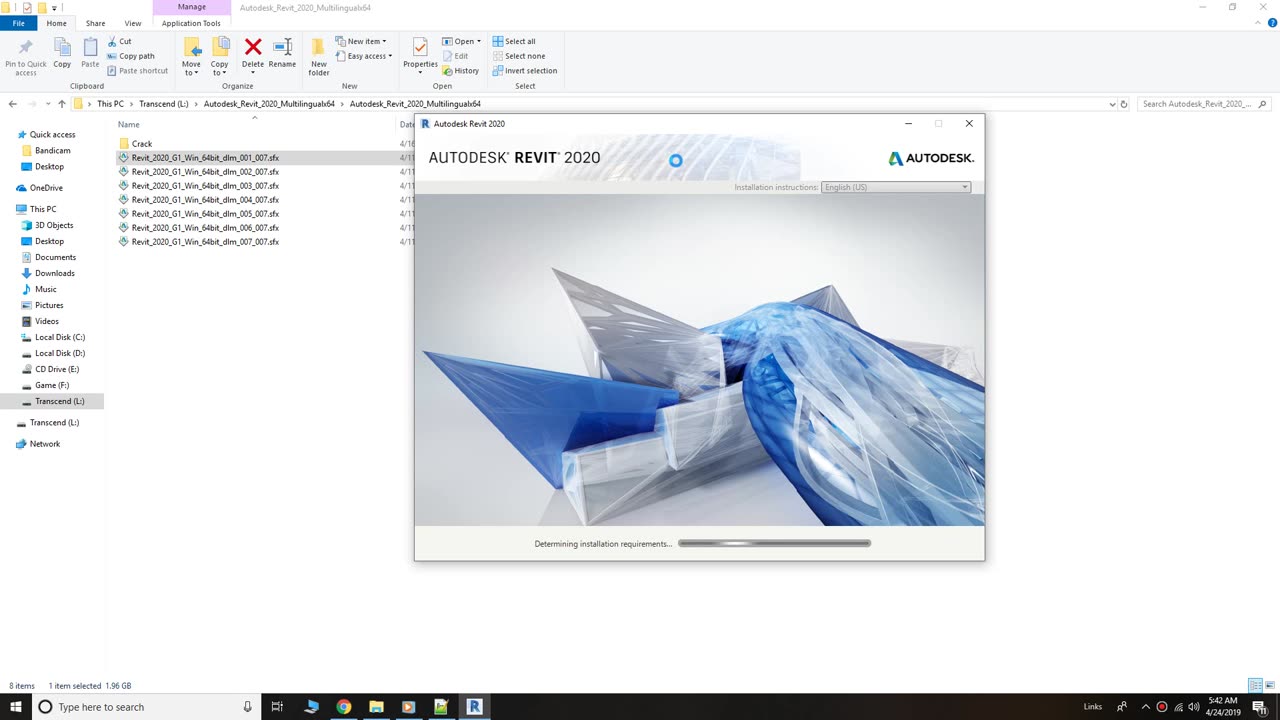Open the Application Tools tab

pyautogui.click(x=191, y=23)
